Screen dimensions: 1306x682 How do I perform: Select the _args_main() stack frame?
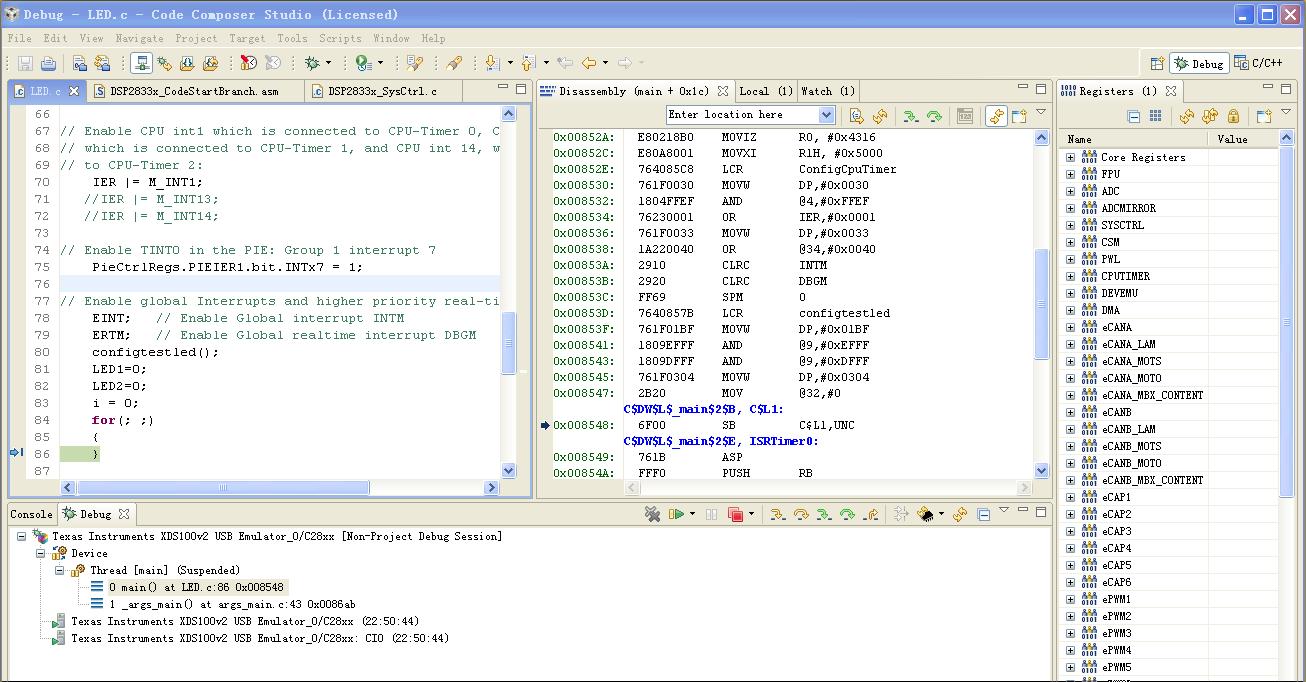point(232,604)
